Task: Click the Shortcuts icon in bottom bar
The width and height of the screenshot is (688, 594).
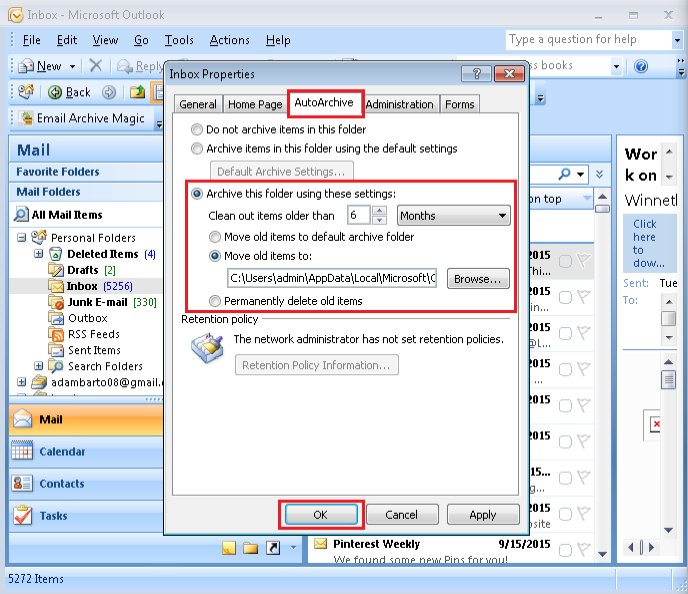Action: [x=273, y=547]
